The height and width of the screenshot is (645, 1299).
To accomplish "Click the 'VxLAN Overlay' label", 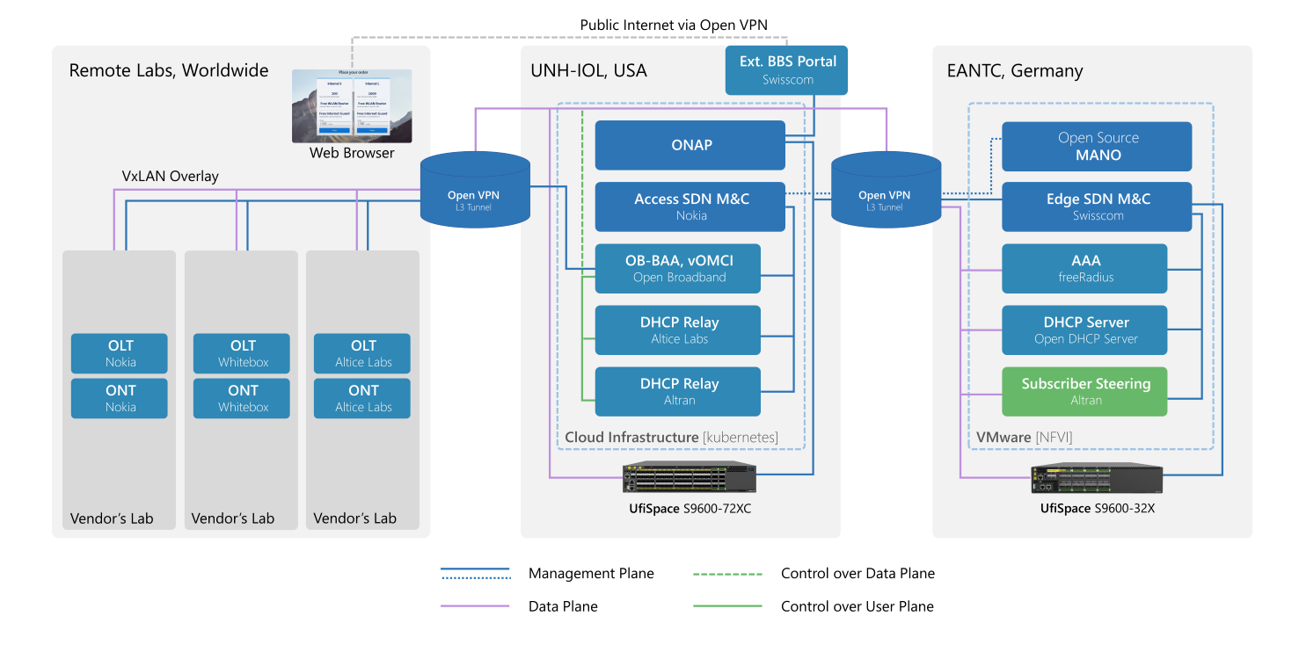I will [170, 176].
